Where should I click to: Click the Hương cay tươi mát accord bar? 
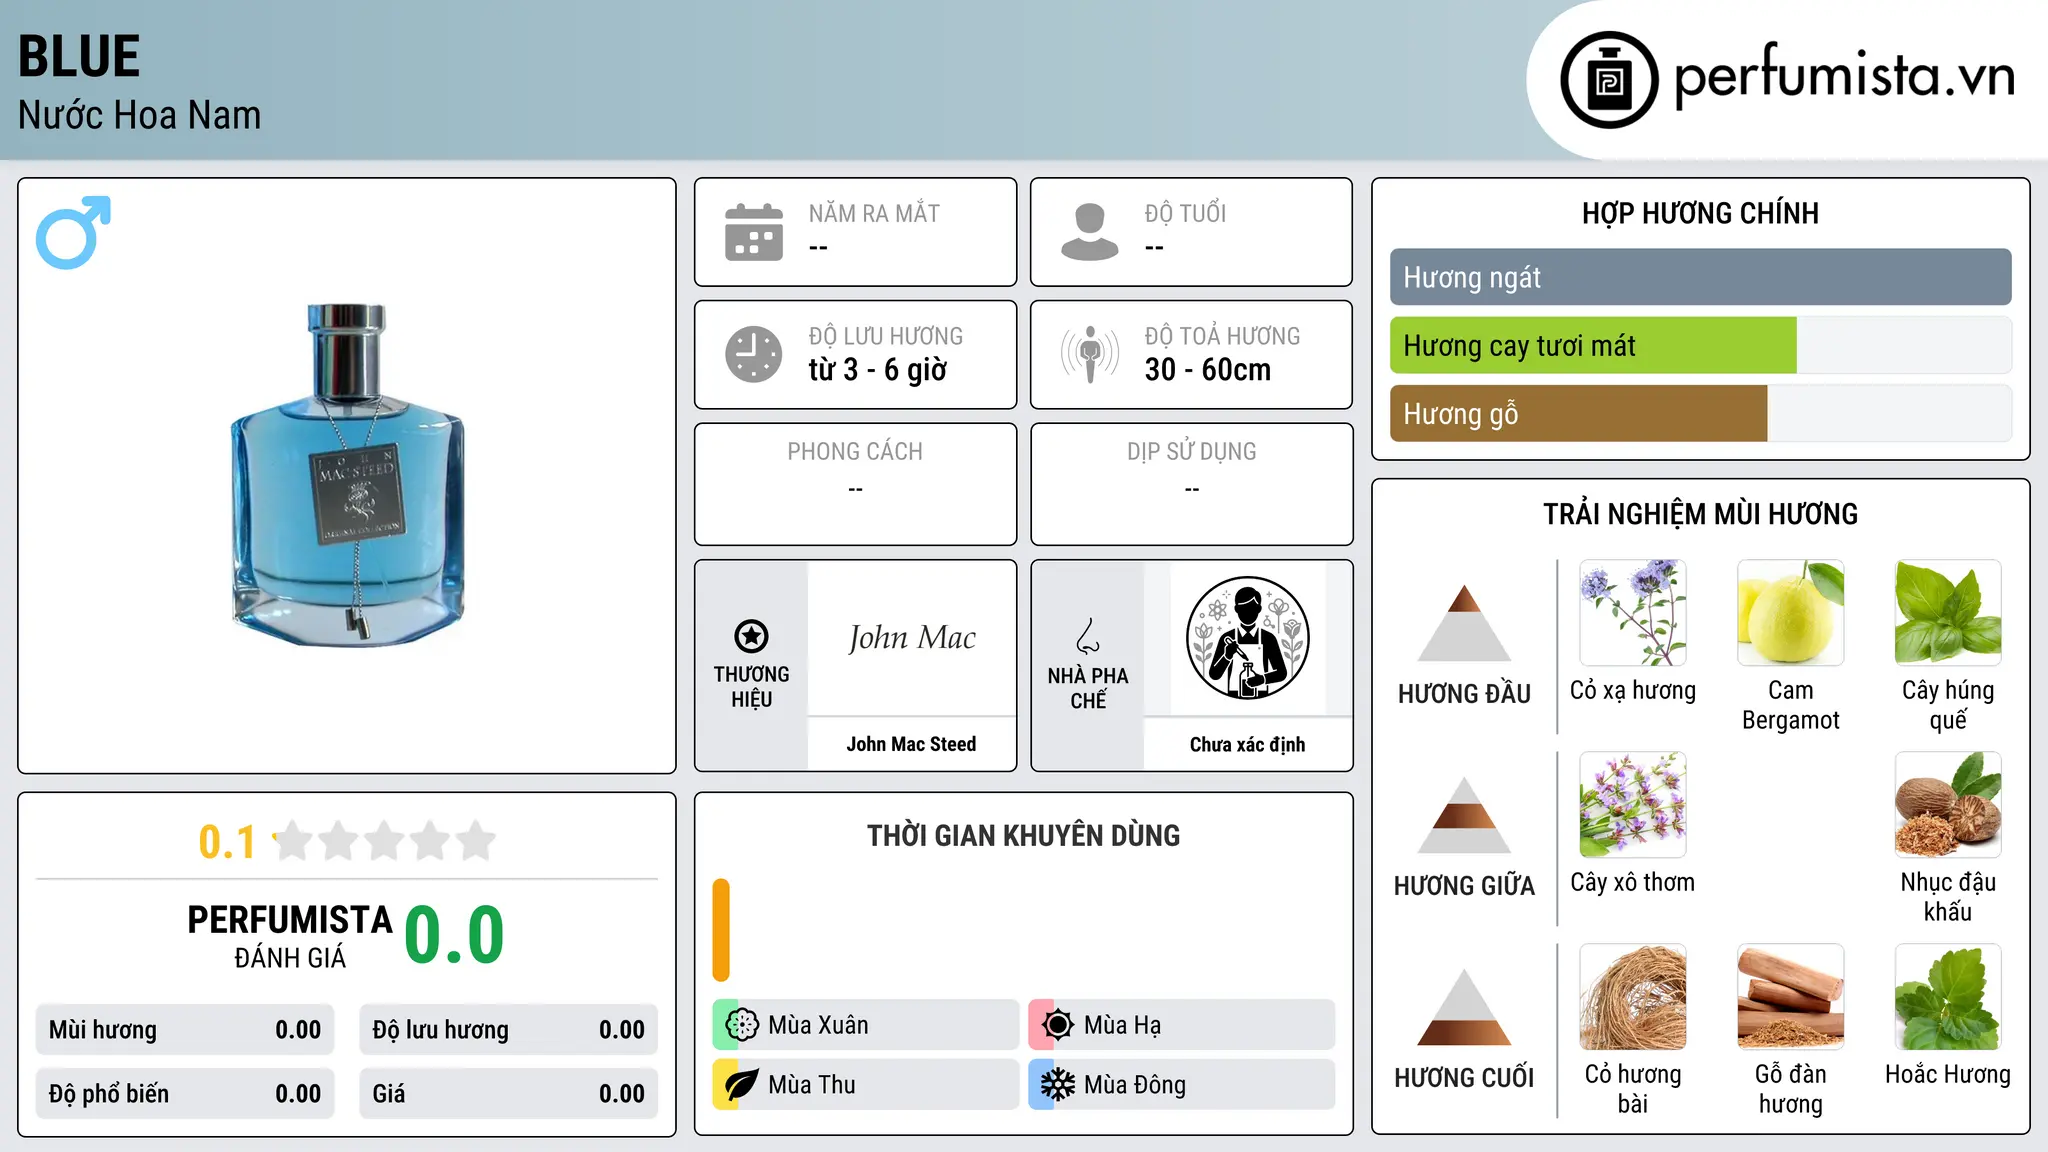1701,345
